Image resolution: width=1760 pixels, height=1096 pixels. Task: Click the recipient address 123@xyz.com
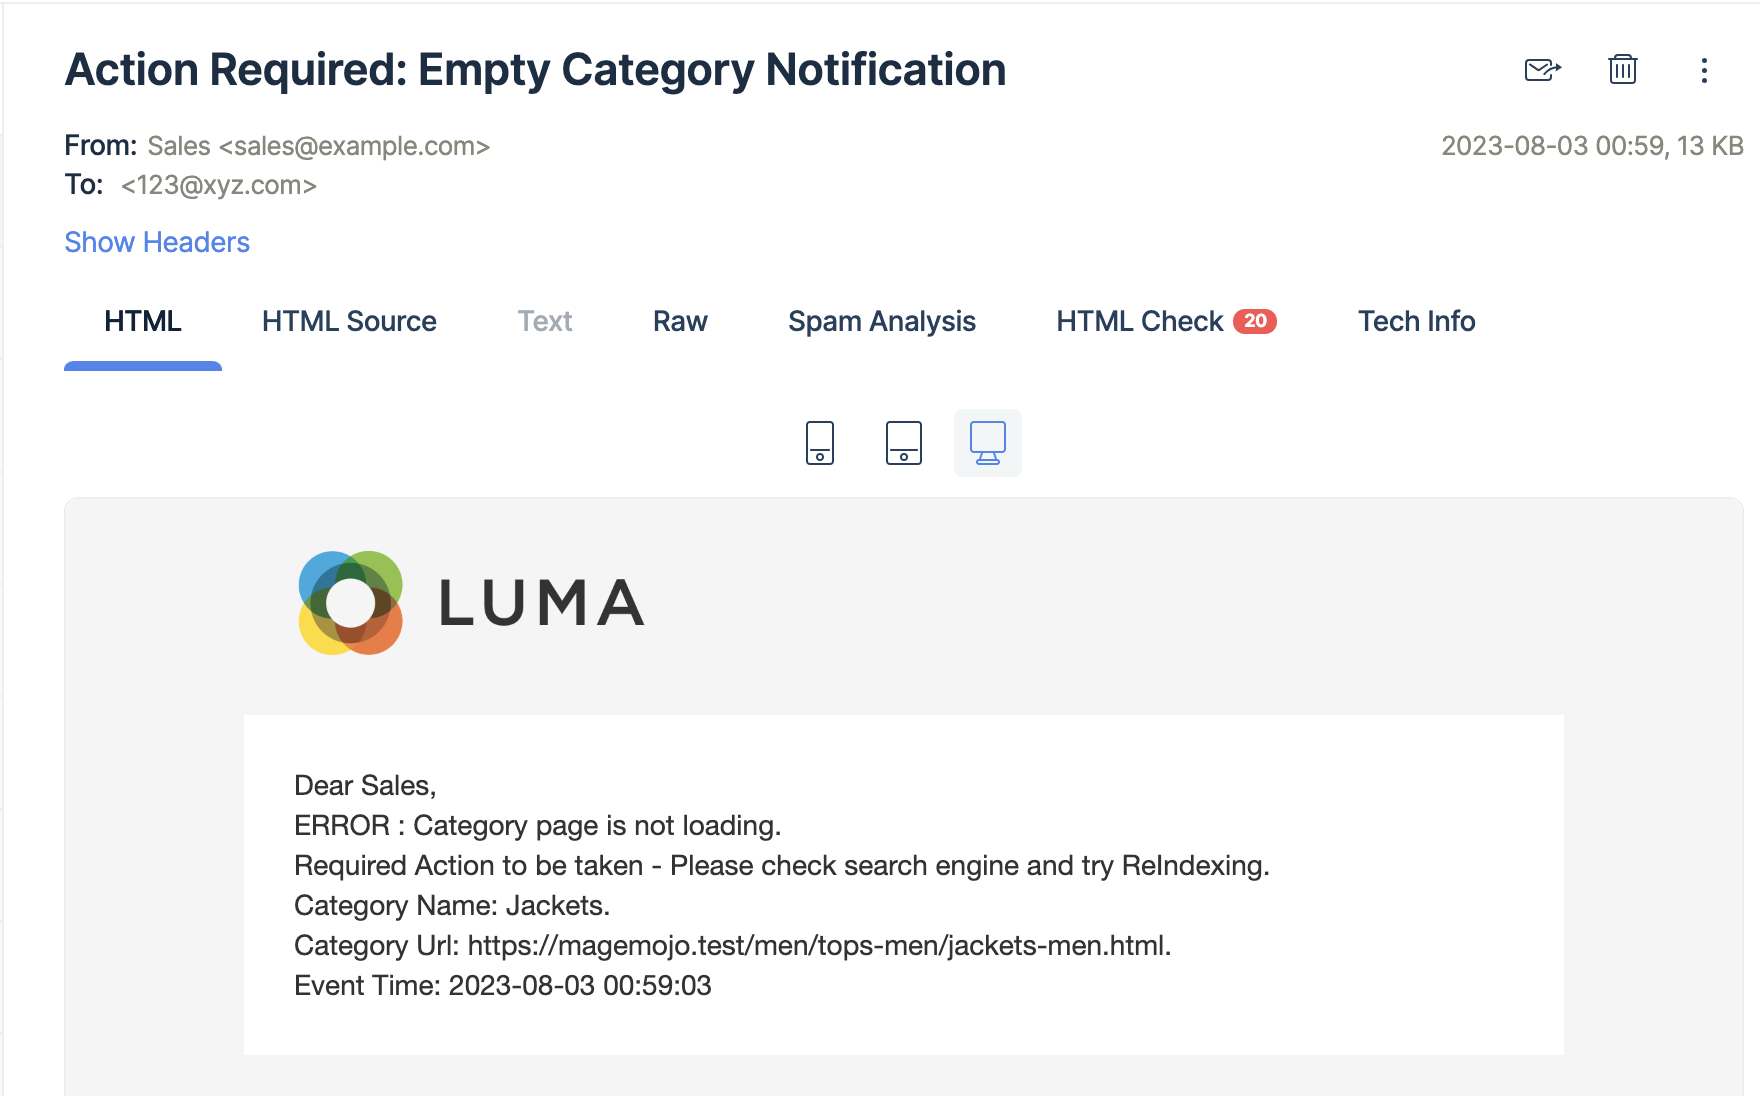219,185
